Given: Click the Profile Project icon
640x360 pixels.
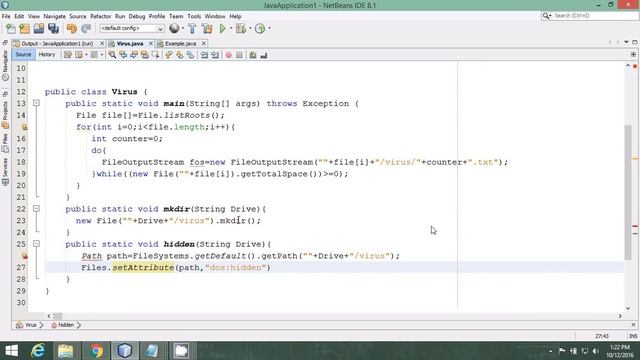Looking at the screenshot, I should 260,28.
